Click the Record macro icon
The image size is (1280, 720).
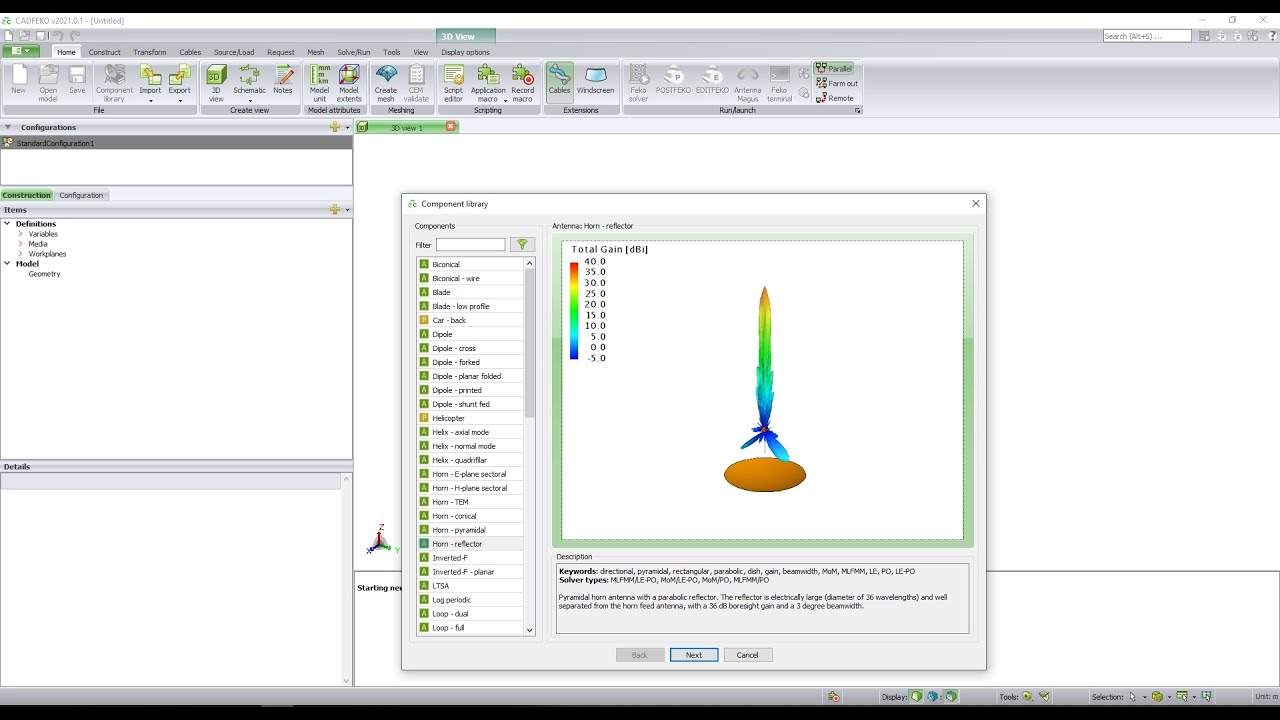pyautogui.click(x=522, y=83)
